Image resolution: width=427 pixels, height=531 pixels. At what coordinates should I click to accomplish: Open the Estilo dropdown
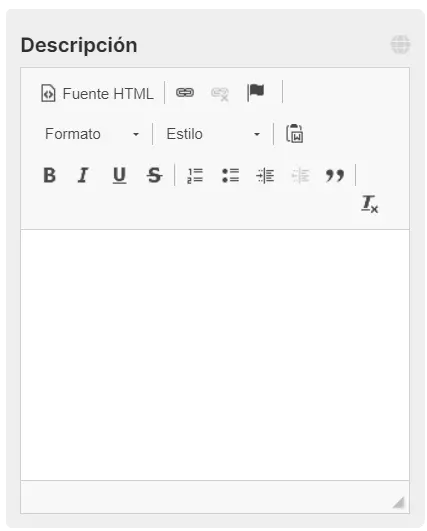[213, 134]
